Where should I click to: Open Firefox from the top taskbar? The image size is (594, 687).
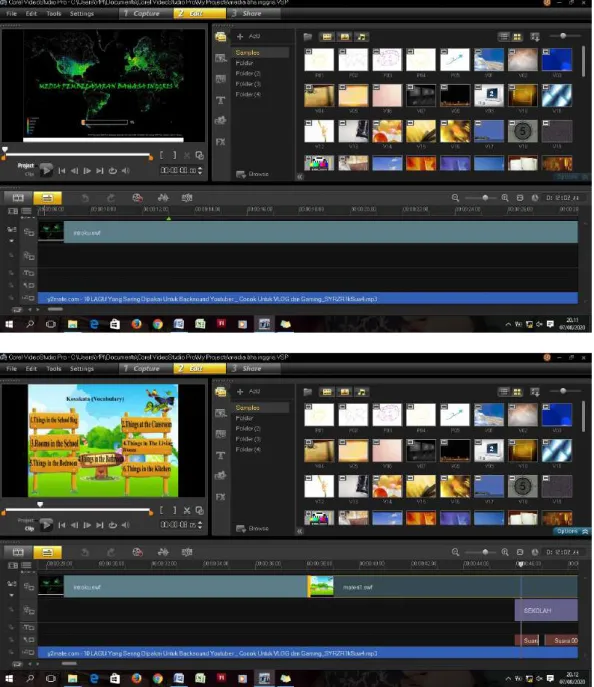coord(136,325)
